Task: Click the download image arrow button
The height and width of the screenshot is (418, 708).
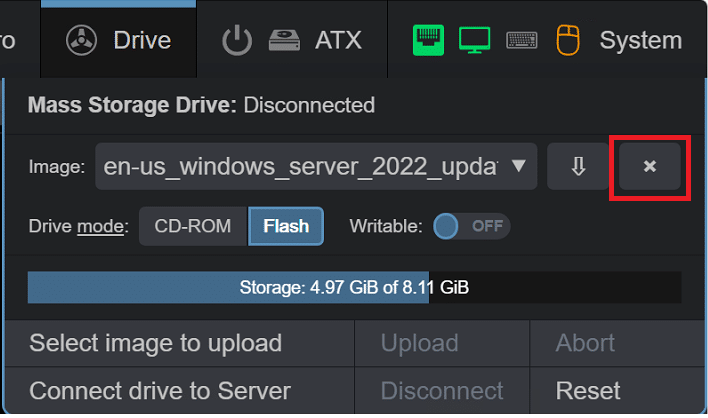Action: click(578, 166)
